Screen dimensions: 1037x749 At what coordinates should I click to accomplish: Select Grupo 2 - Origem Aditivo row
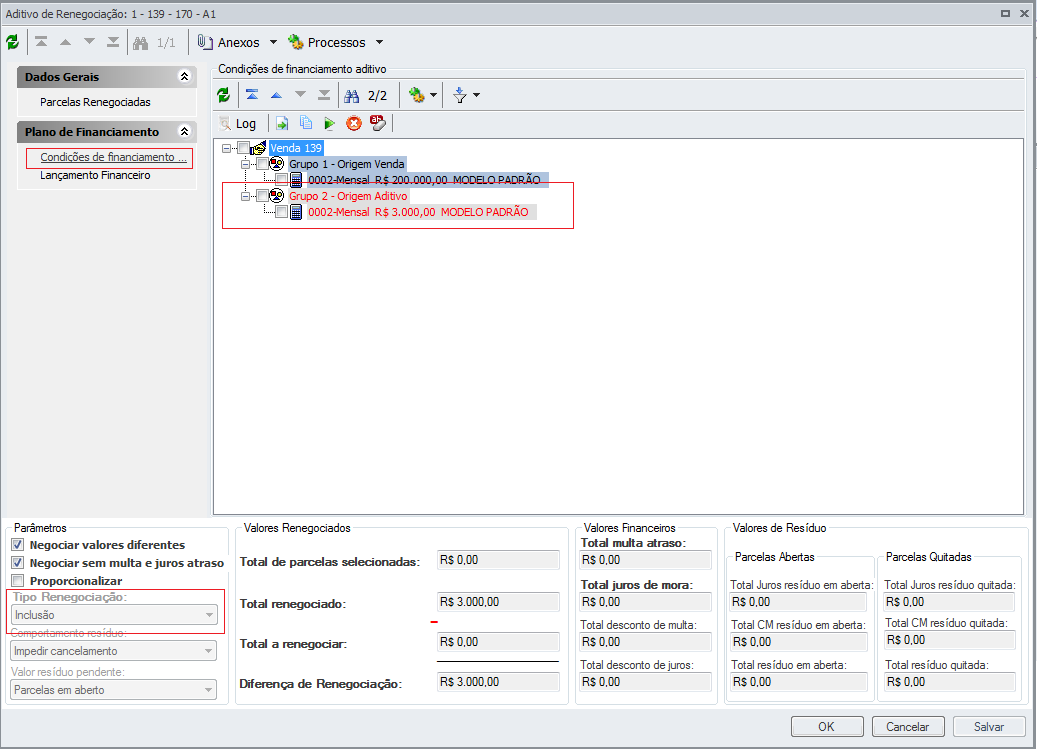coord(348,196)
